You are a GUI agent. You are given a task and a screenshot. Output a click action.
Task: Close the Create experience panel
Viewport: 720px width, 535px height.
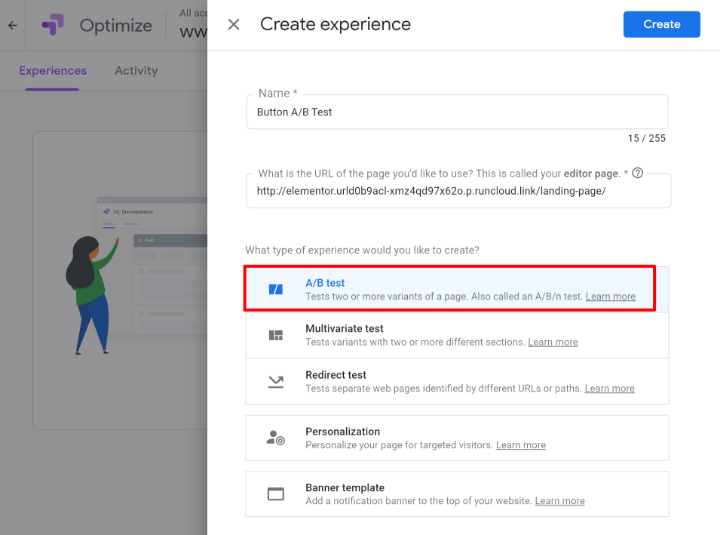(234, 24)
